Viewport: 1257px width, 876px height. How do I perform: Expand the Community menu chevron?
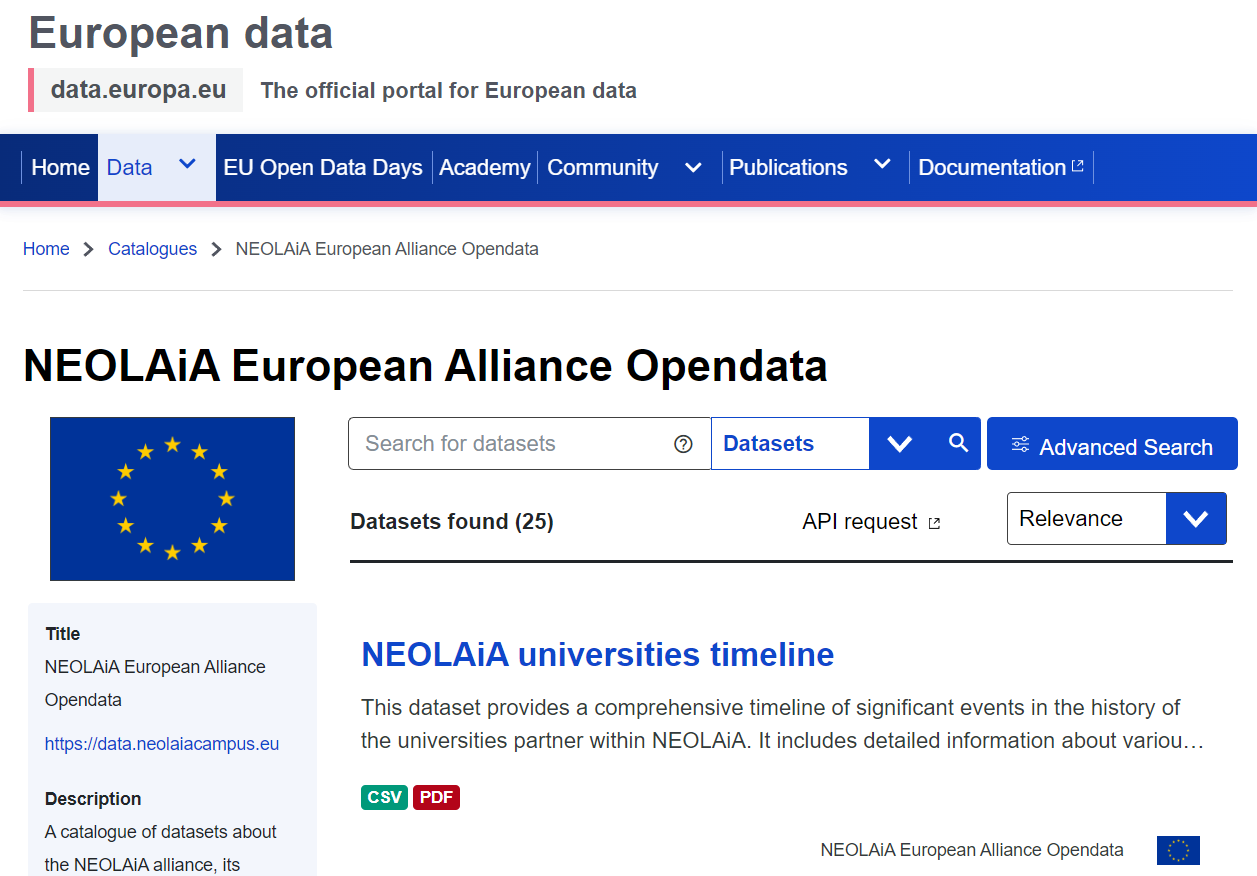[693, 168]
